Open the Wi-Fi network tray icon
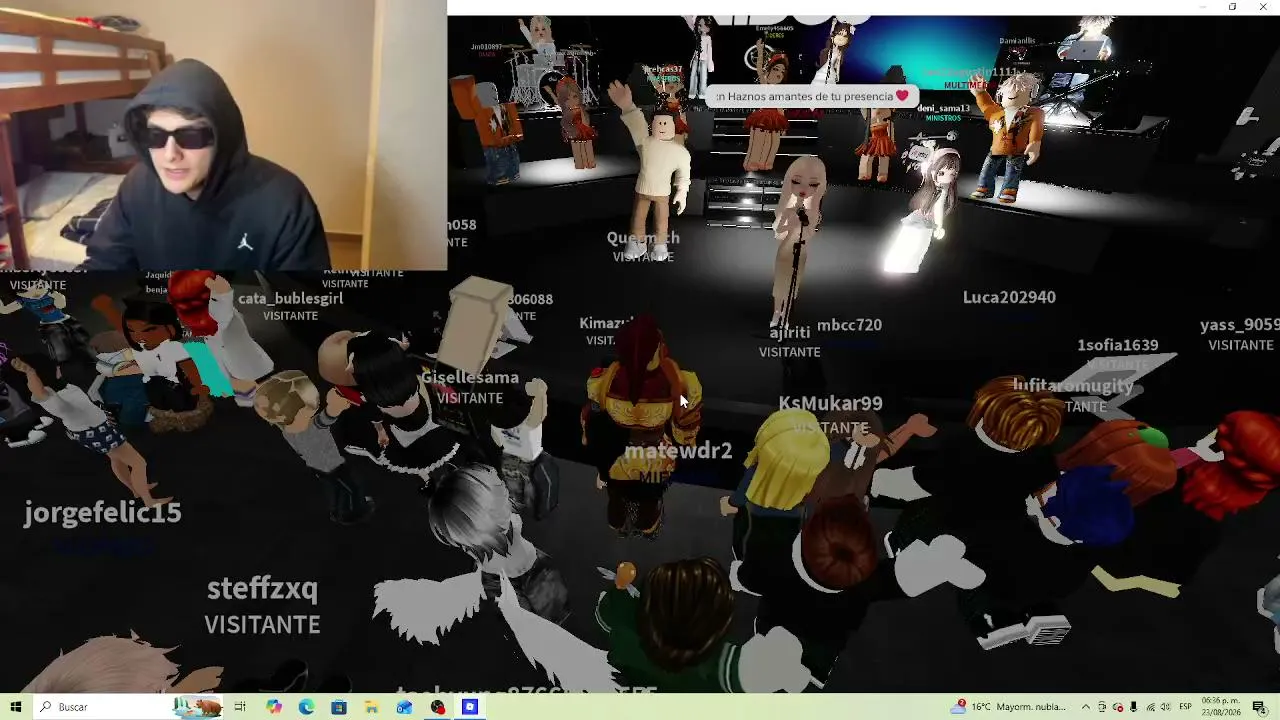This screenshot has width=1280, height=720. click(1150, 707)
